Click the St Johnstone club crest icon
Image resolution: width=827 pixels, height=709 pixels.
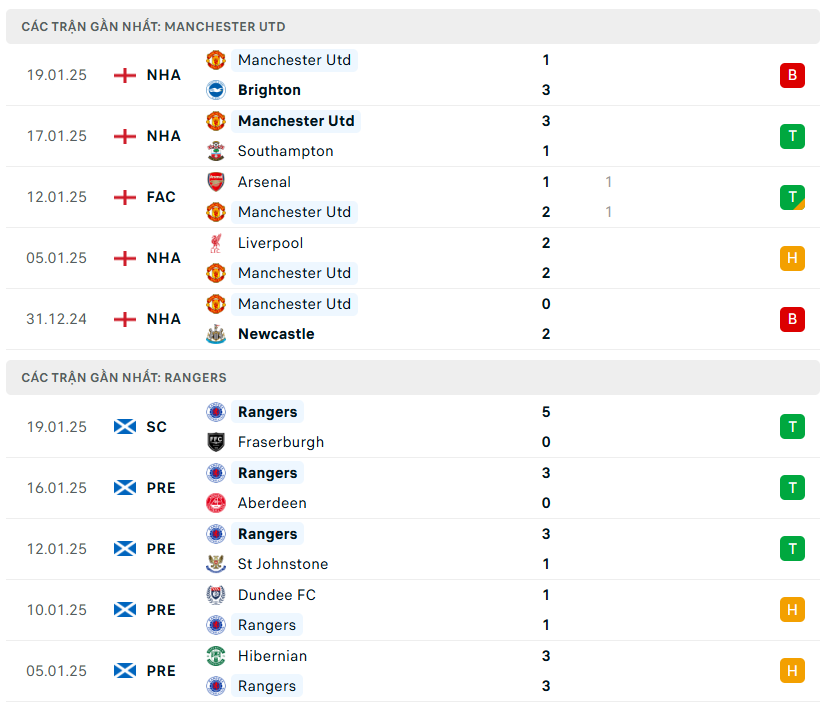[x=216, y=564]
